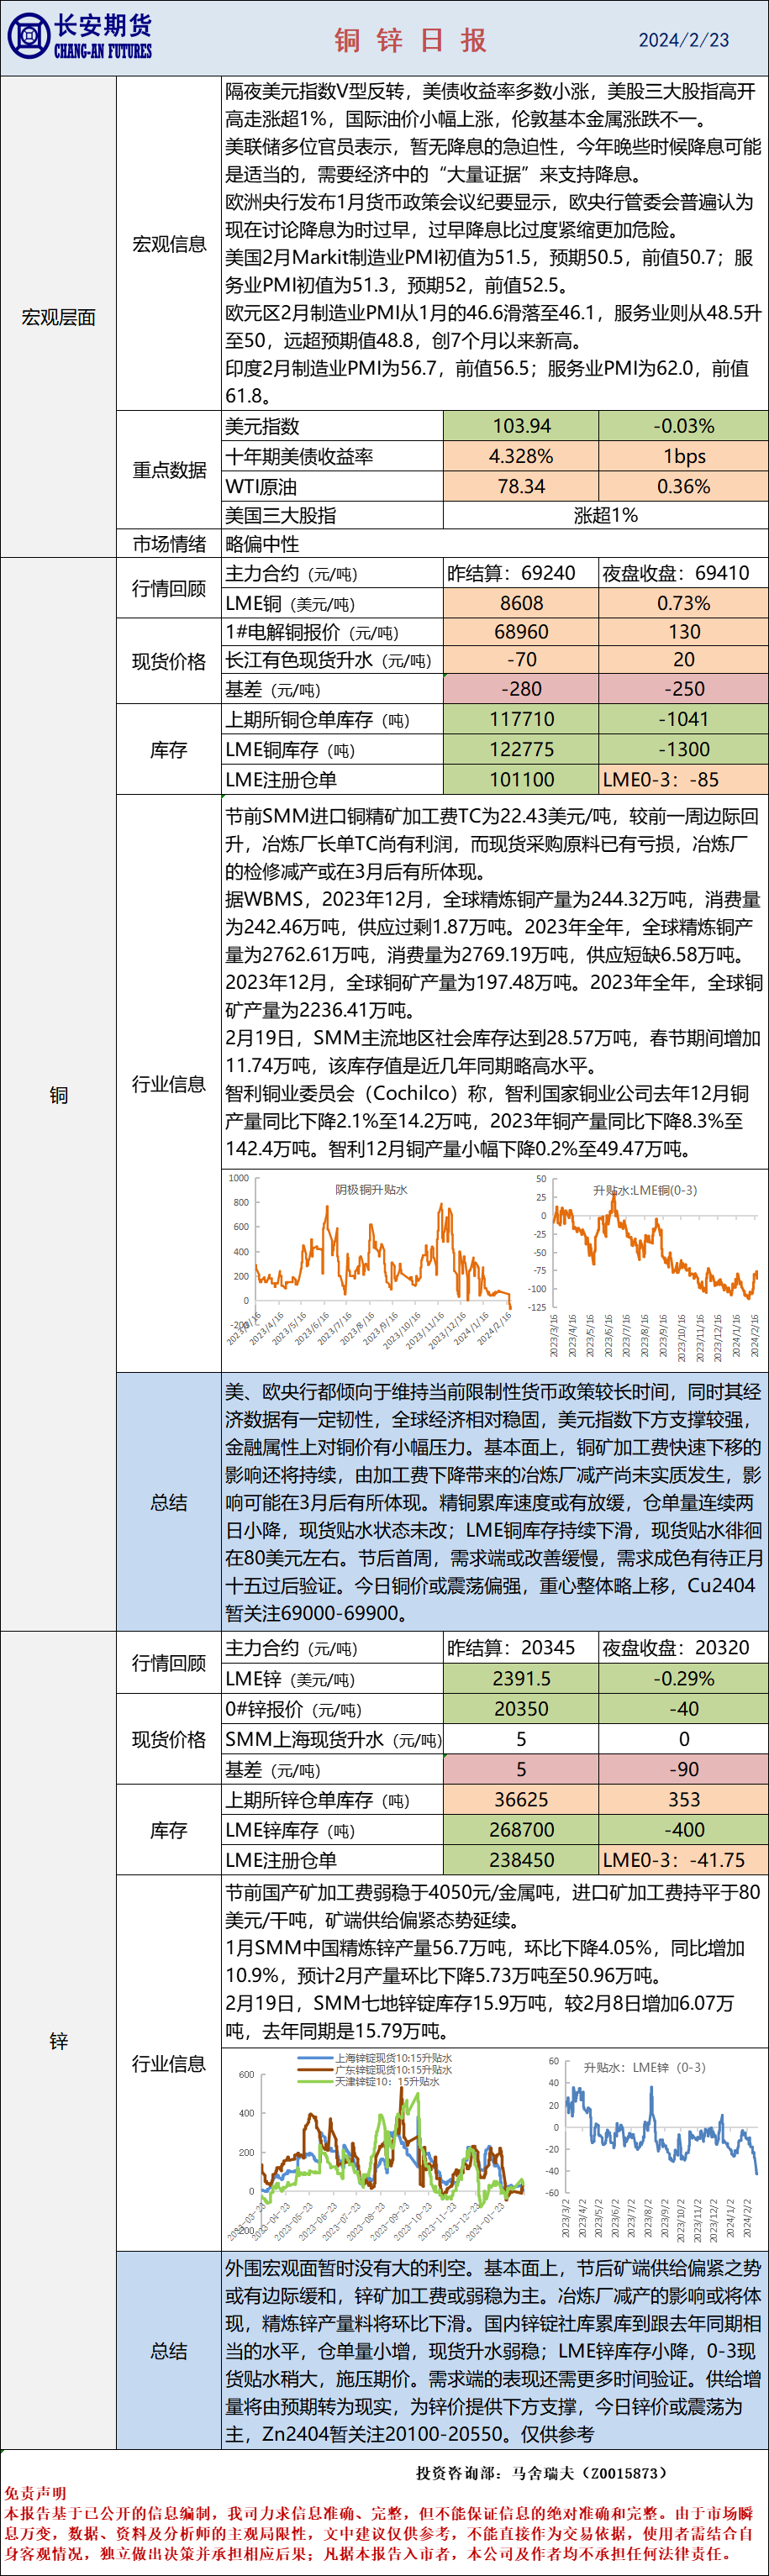This screenshot has width=769, height=2576.
Task: Click the LME铜 change 0.73%
Action: tap(684, 603)
